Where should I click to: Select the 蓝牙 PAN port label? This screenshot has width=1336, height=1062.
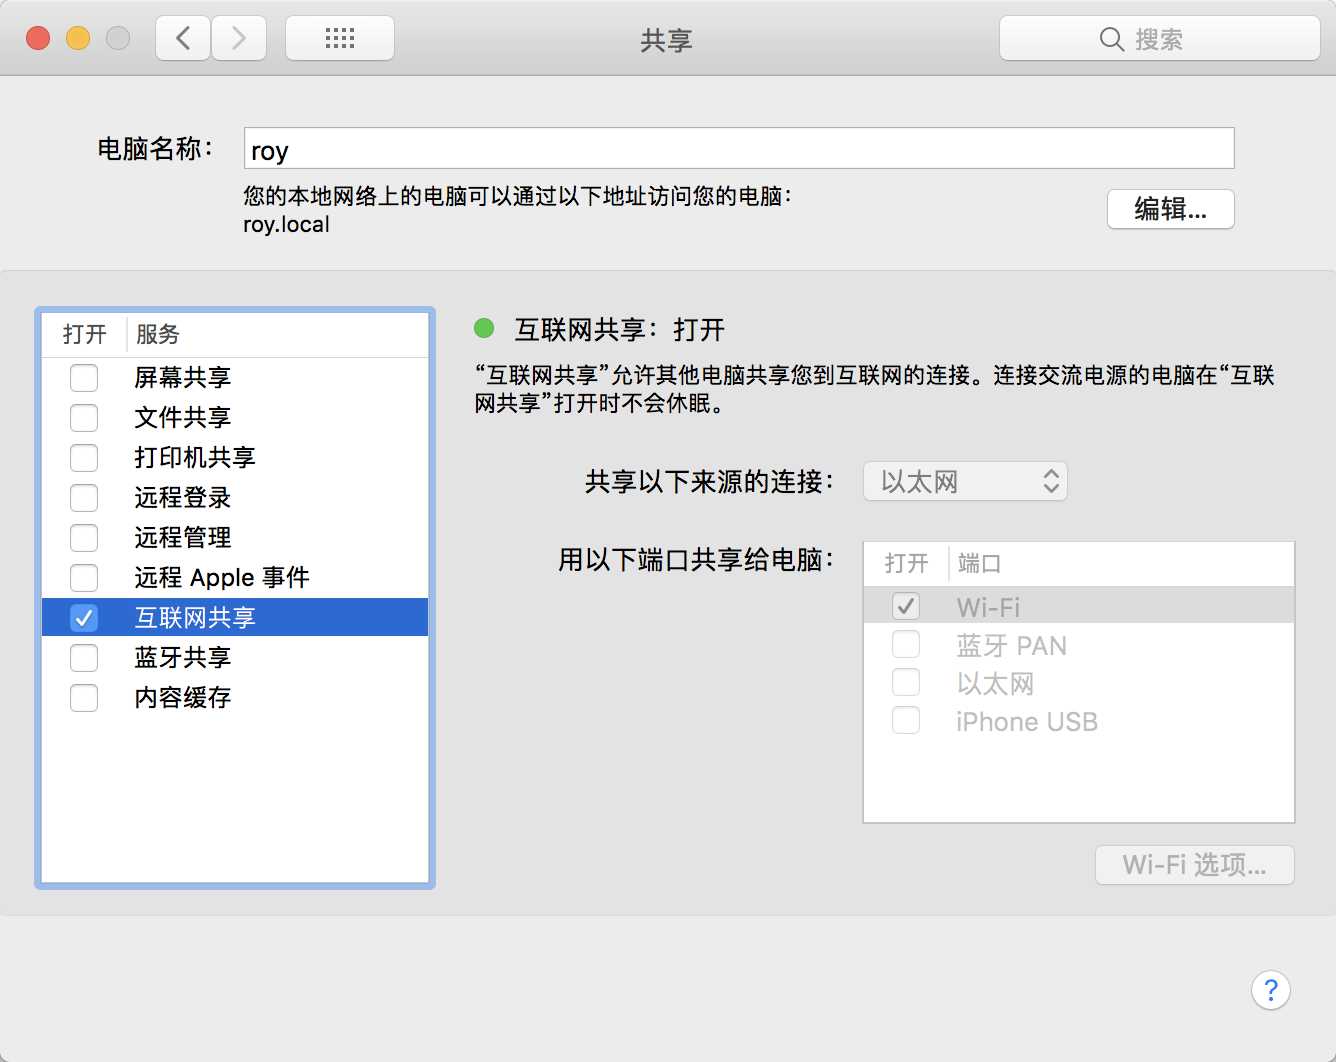coord(1011,645)
